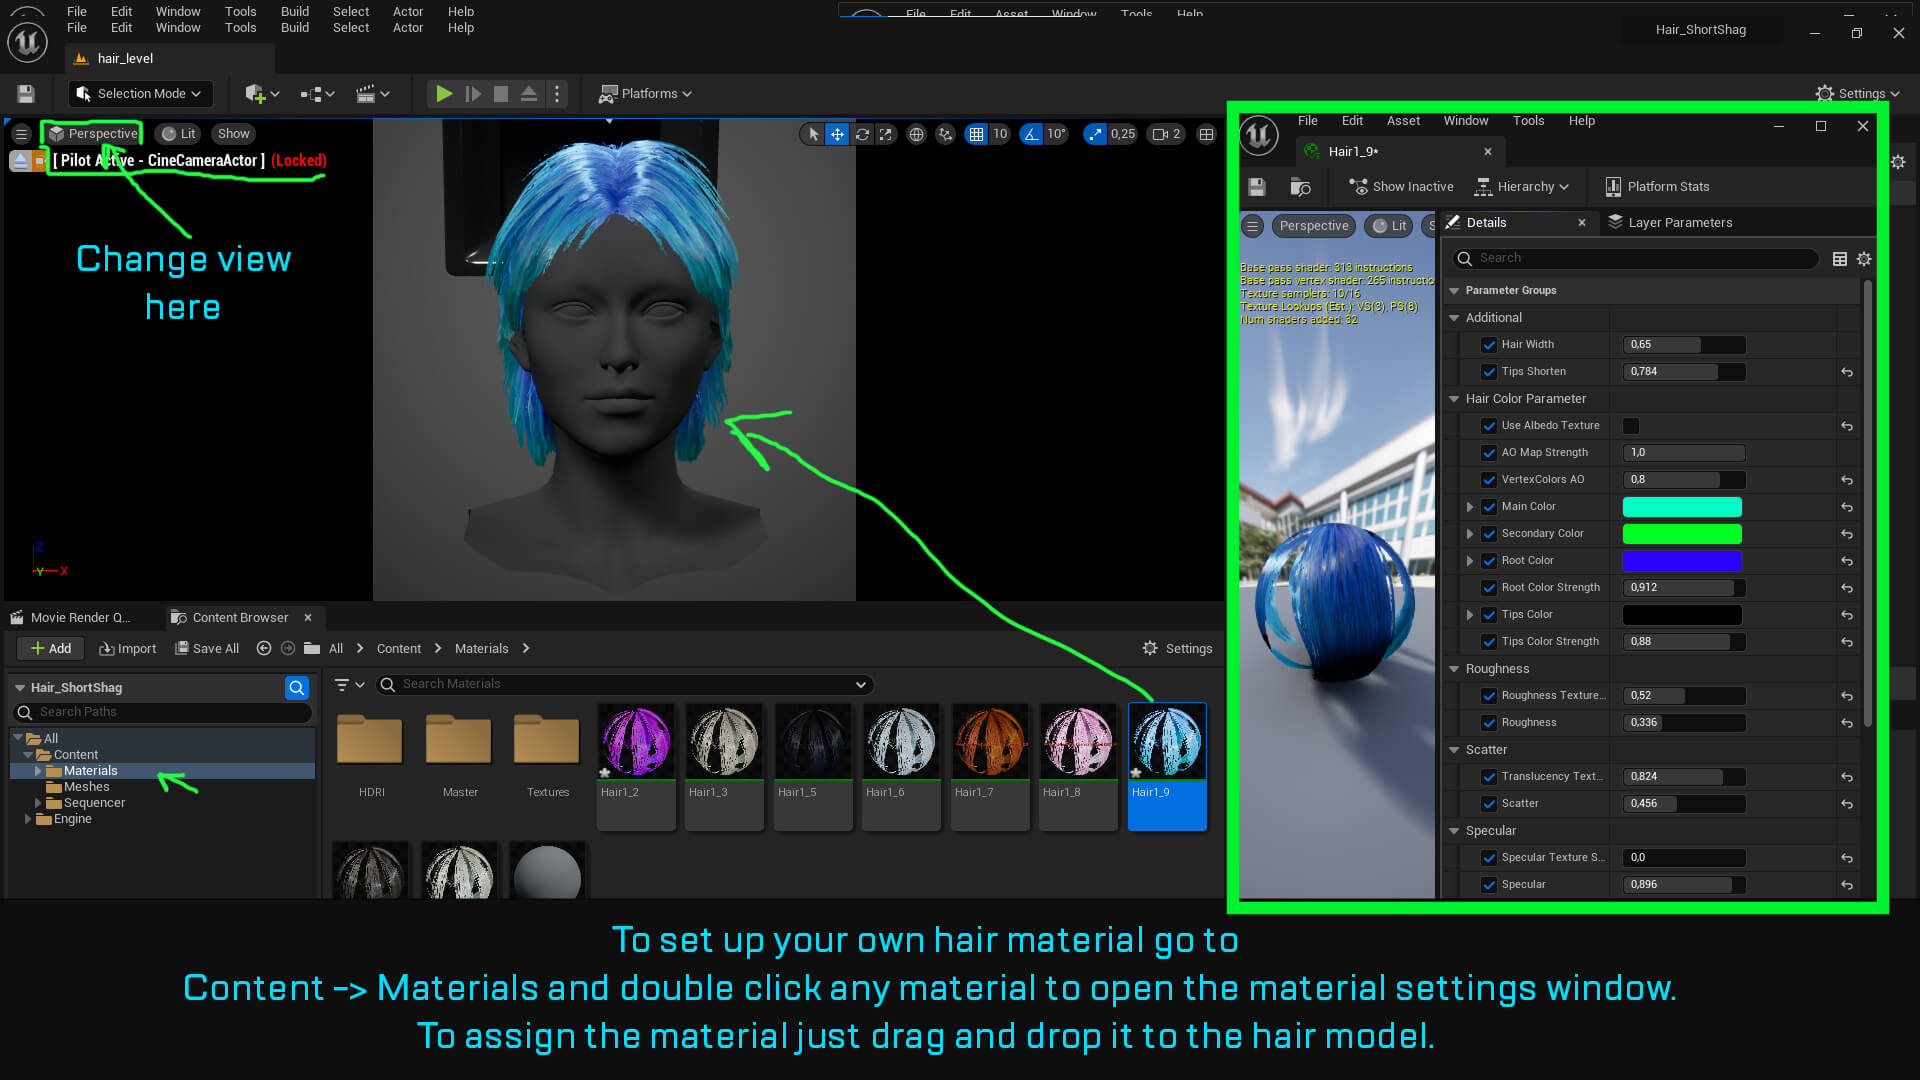Toggle the Scatter parameter checkbox
The width and height of the screenshot is (1920, 1080).
(1489, 804)
